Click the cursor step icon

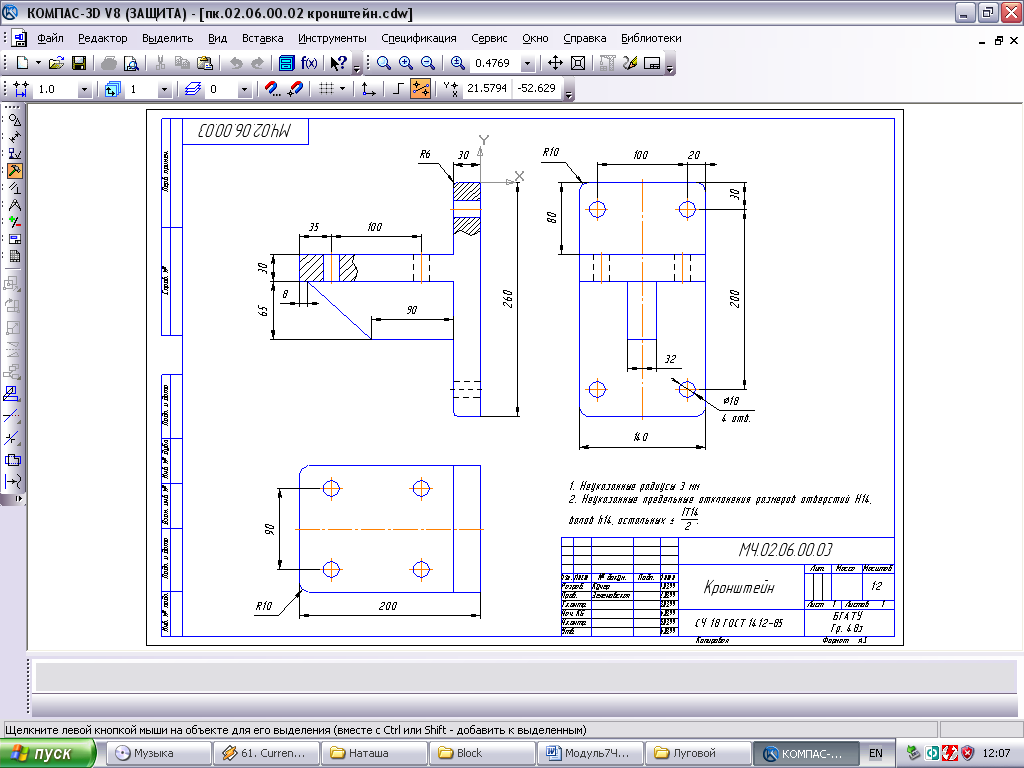click(x=21, y=89)
